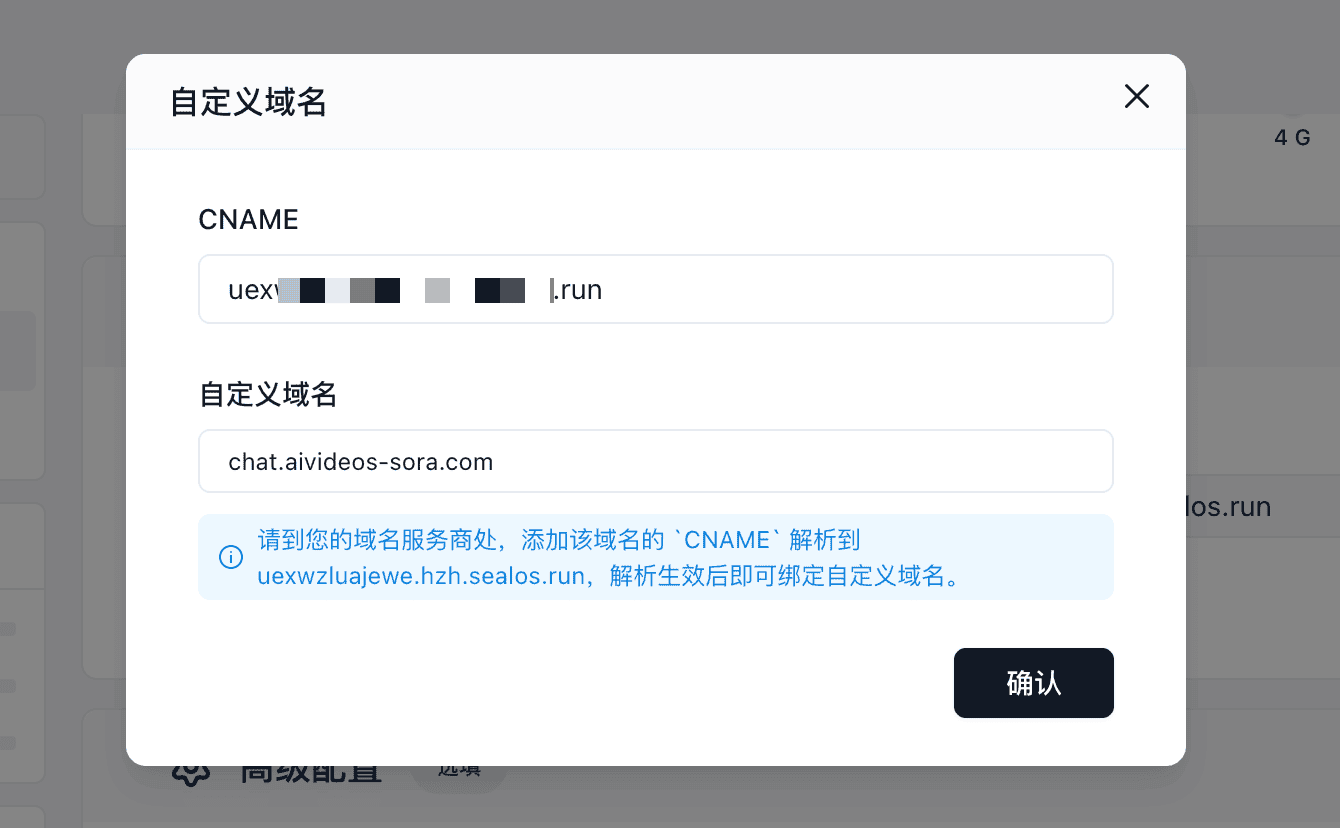The height and width of the screenshot is (828, 1340).
Task: Click the blurred portion of the CNAME value
Action: [414, 290]
